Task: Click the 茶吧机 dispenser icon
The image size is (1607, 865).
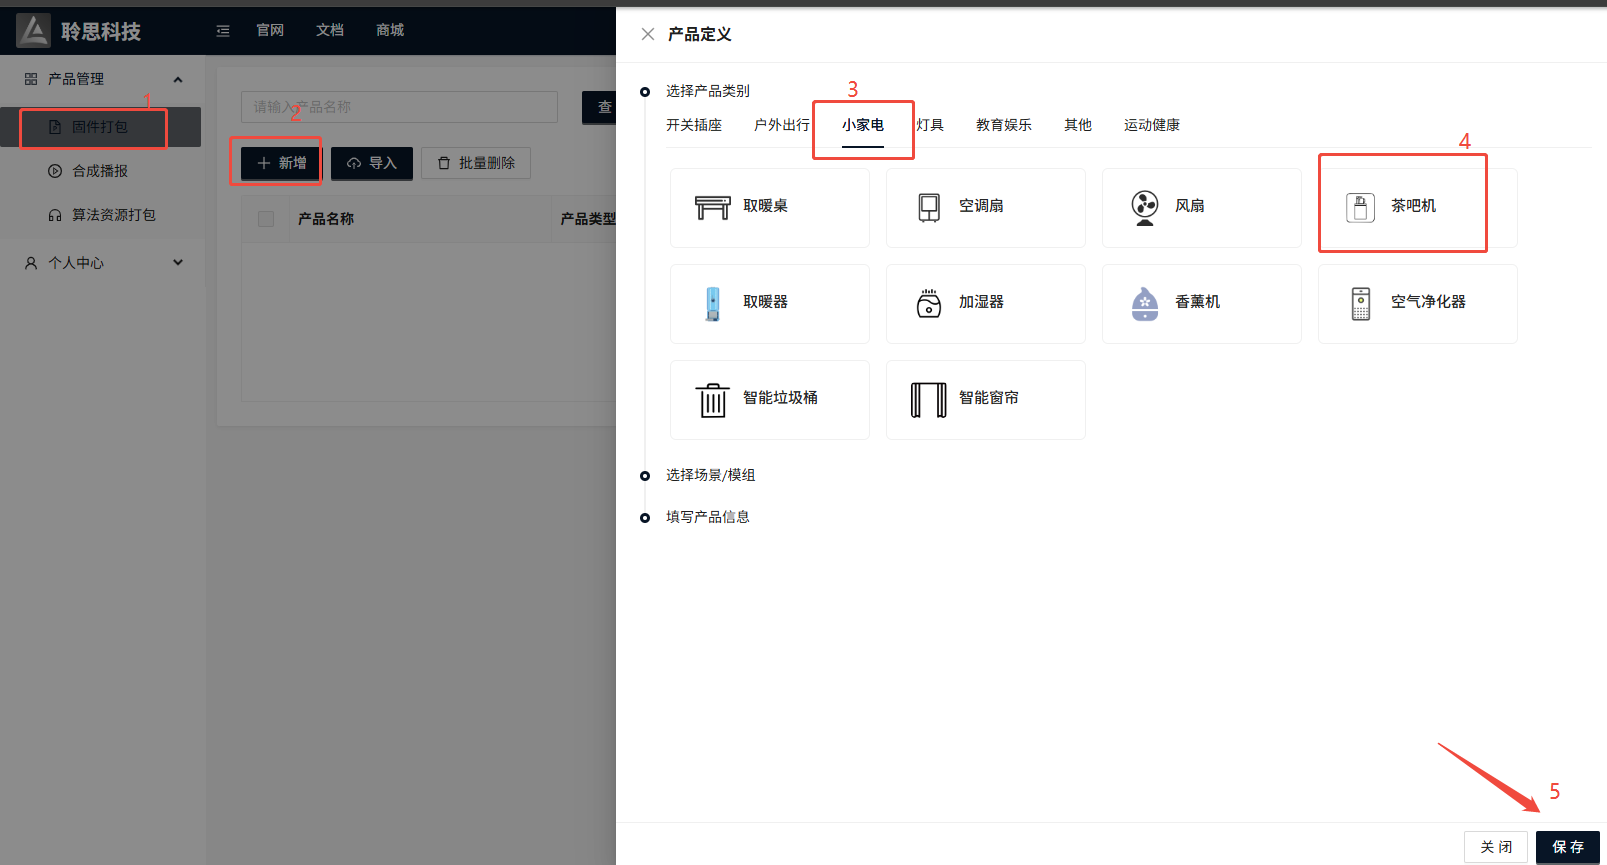Action: (x=1360, y=207)
